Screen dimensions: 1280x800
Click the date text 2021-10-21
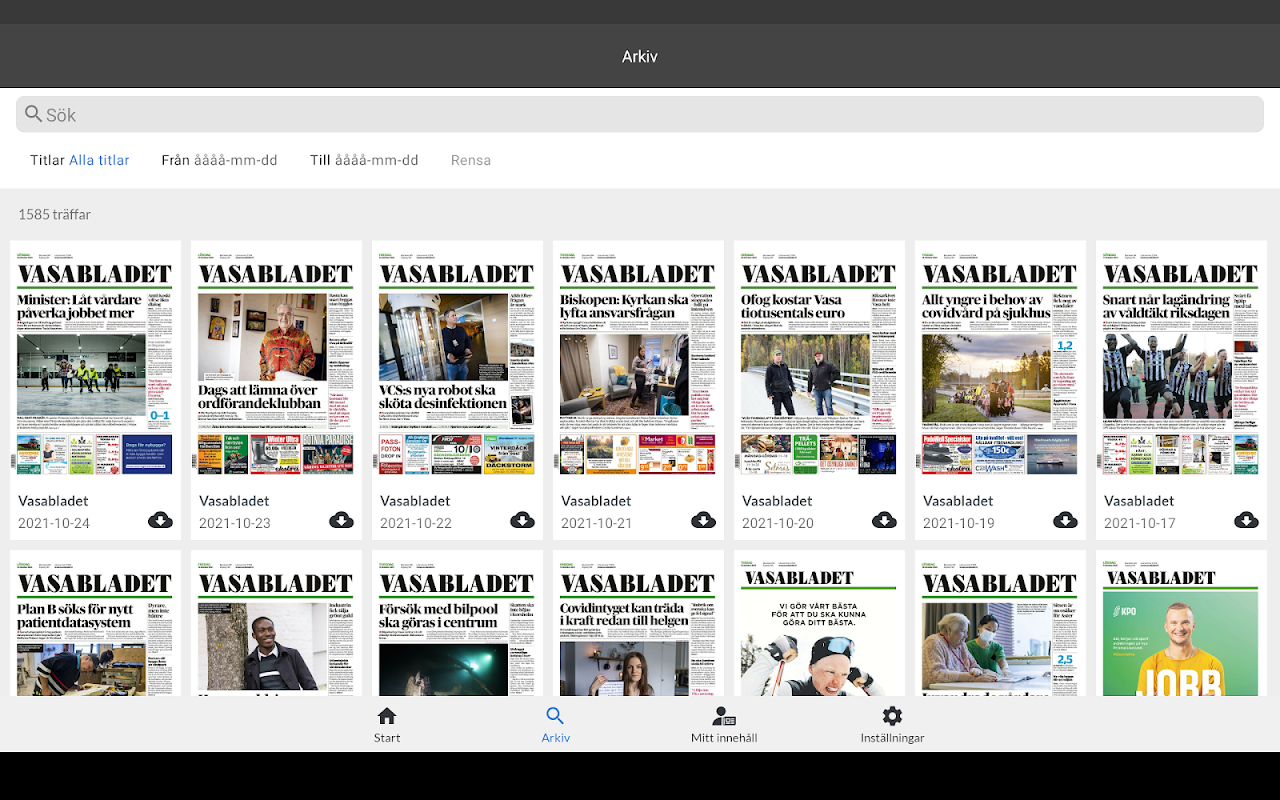[x=597, y=523]
